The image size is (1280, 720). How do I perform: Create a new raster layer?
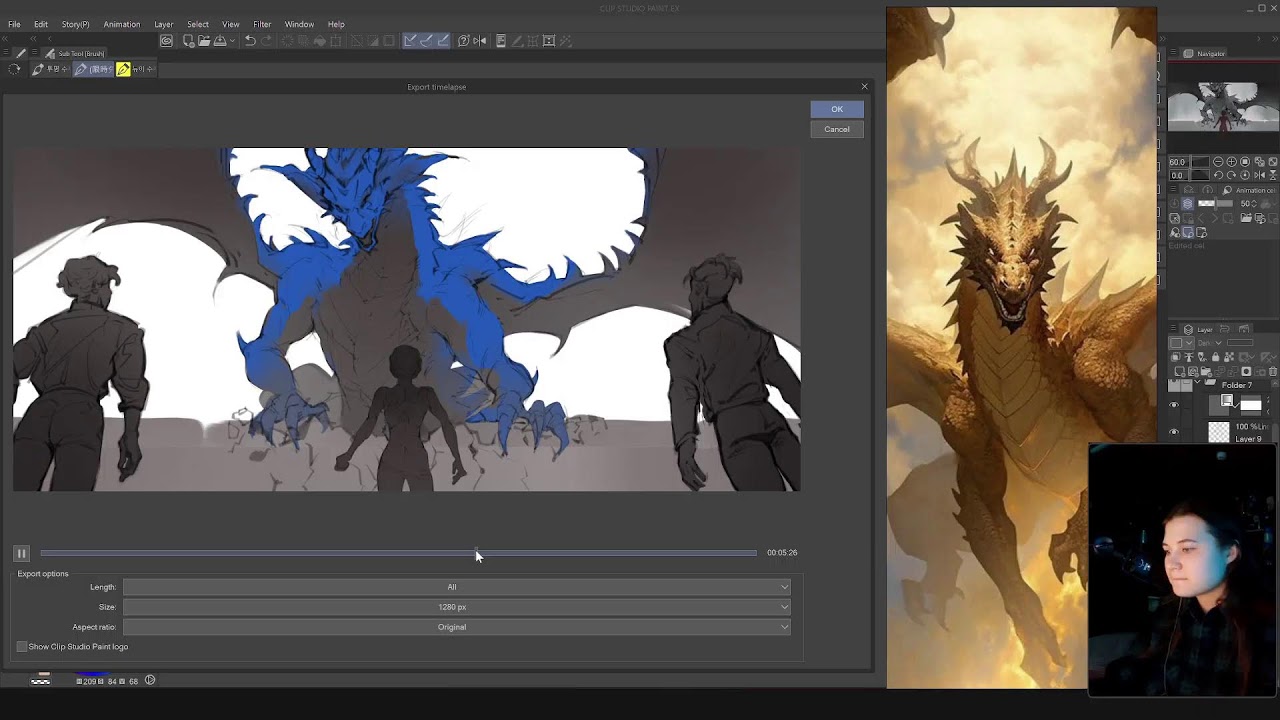click(x=1180, y=372)
